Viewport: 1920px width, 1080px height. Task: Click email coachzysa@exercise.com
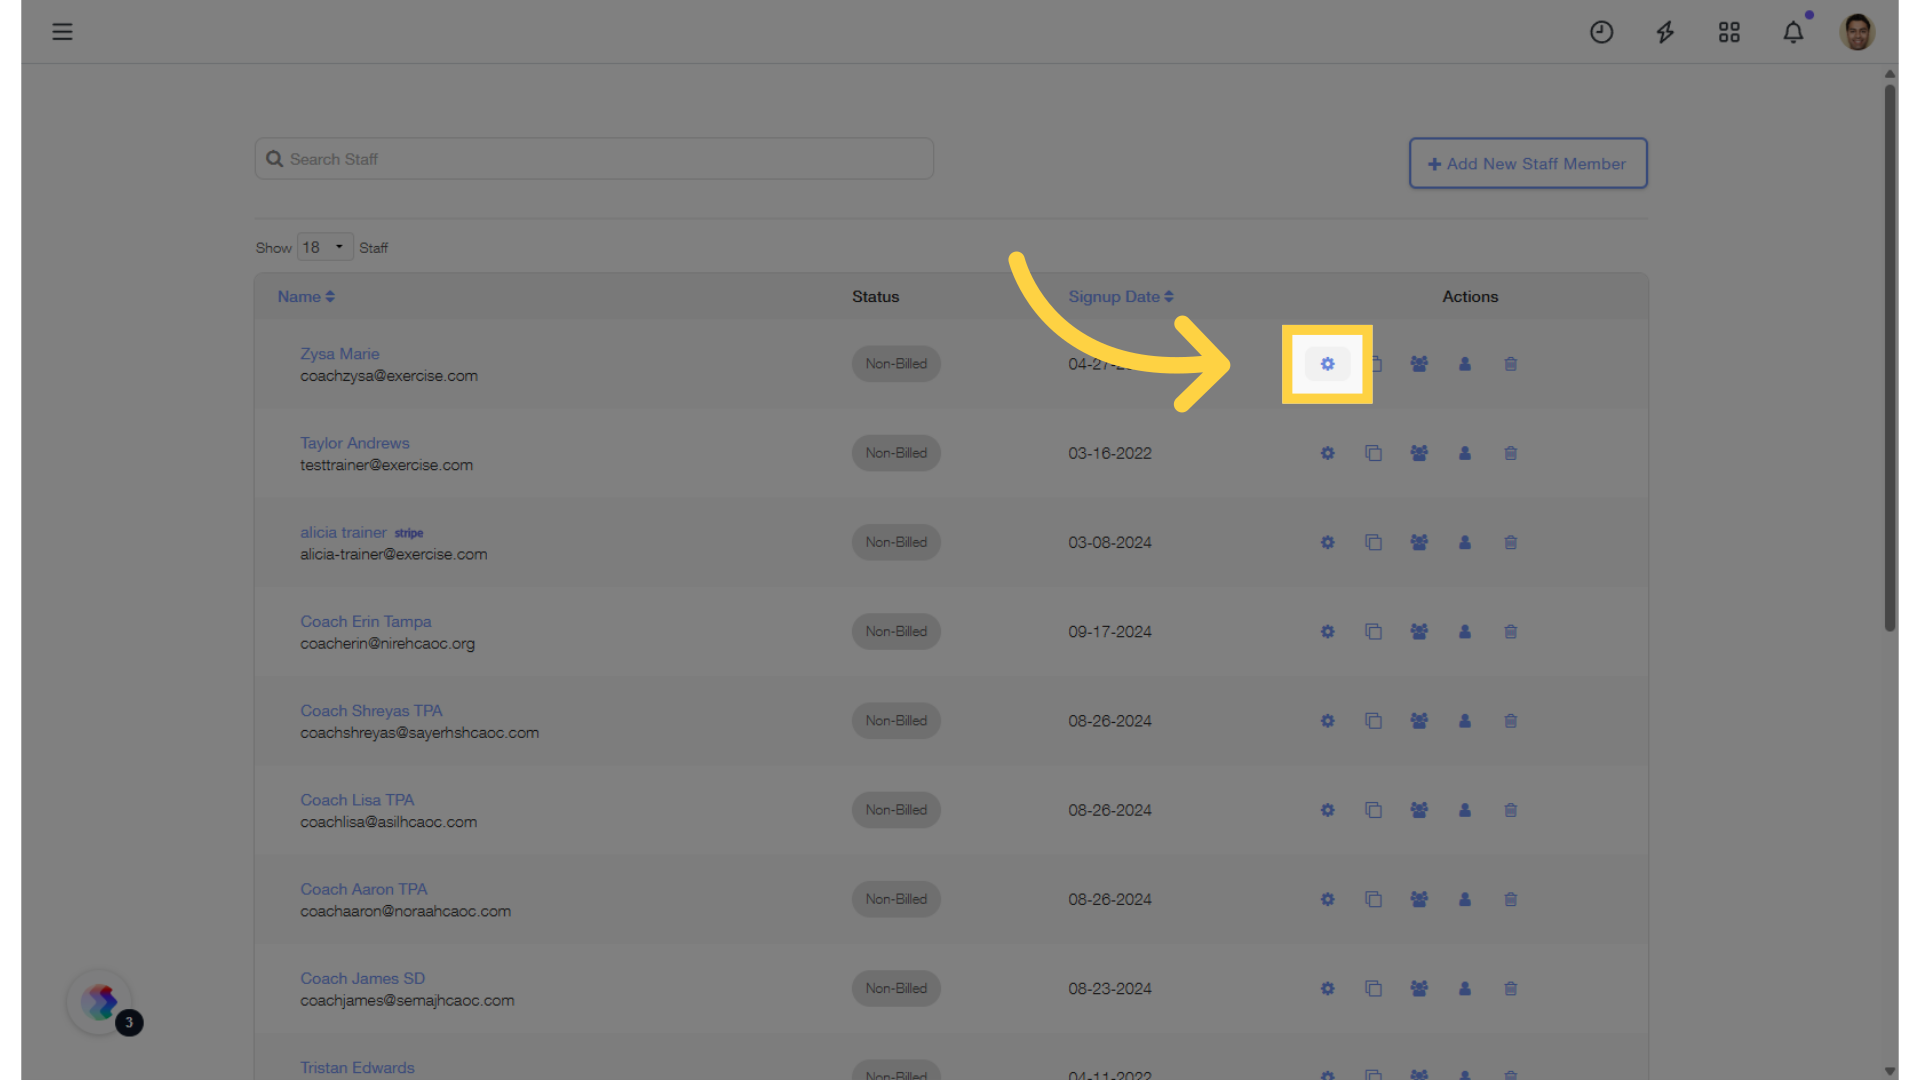coord(389,376)
